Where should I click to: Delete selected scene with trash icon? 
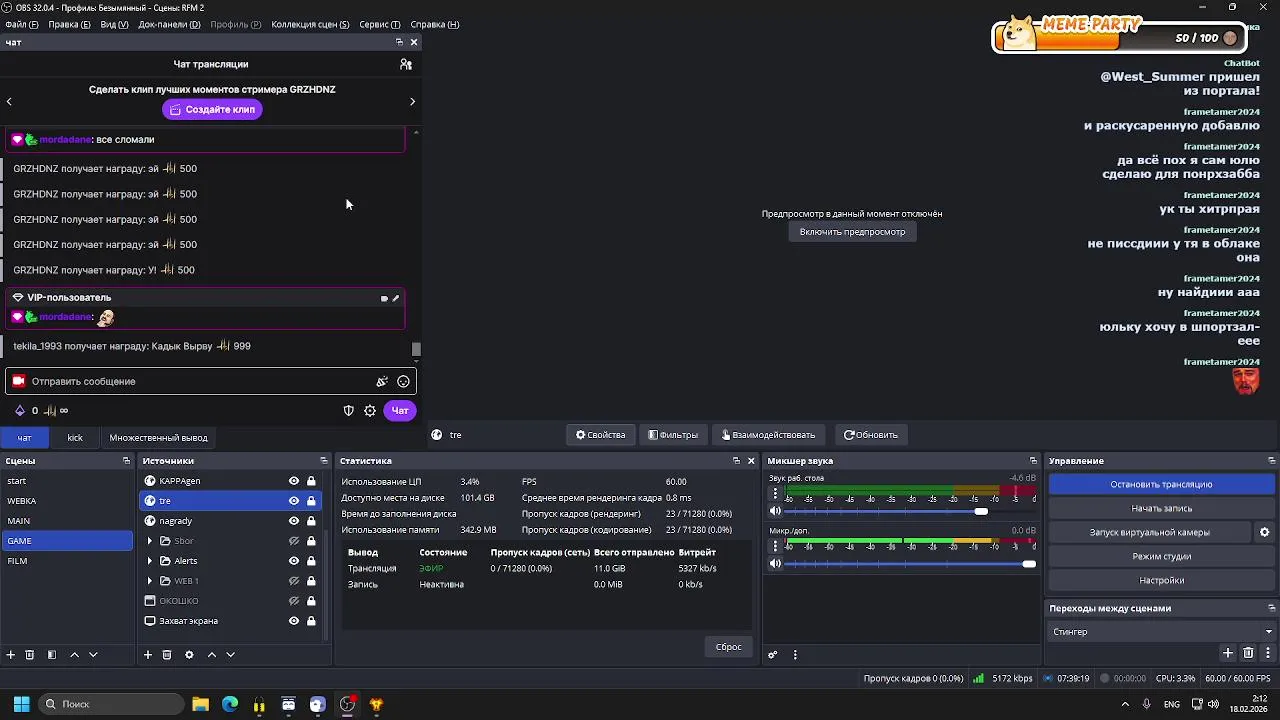(30, 654)
